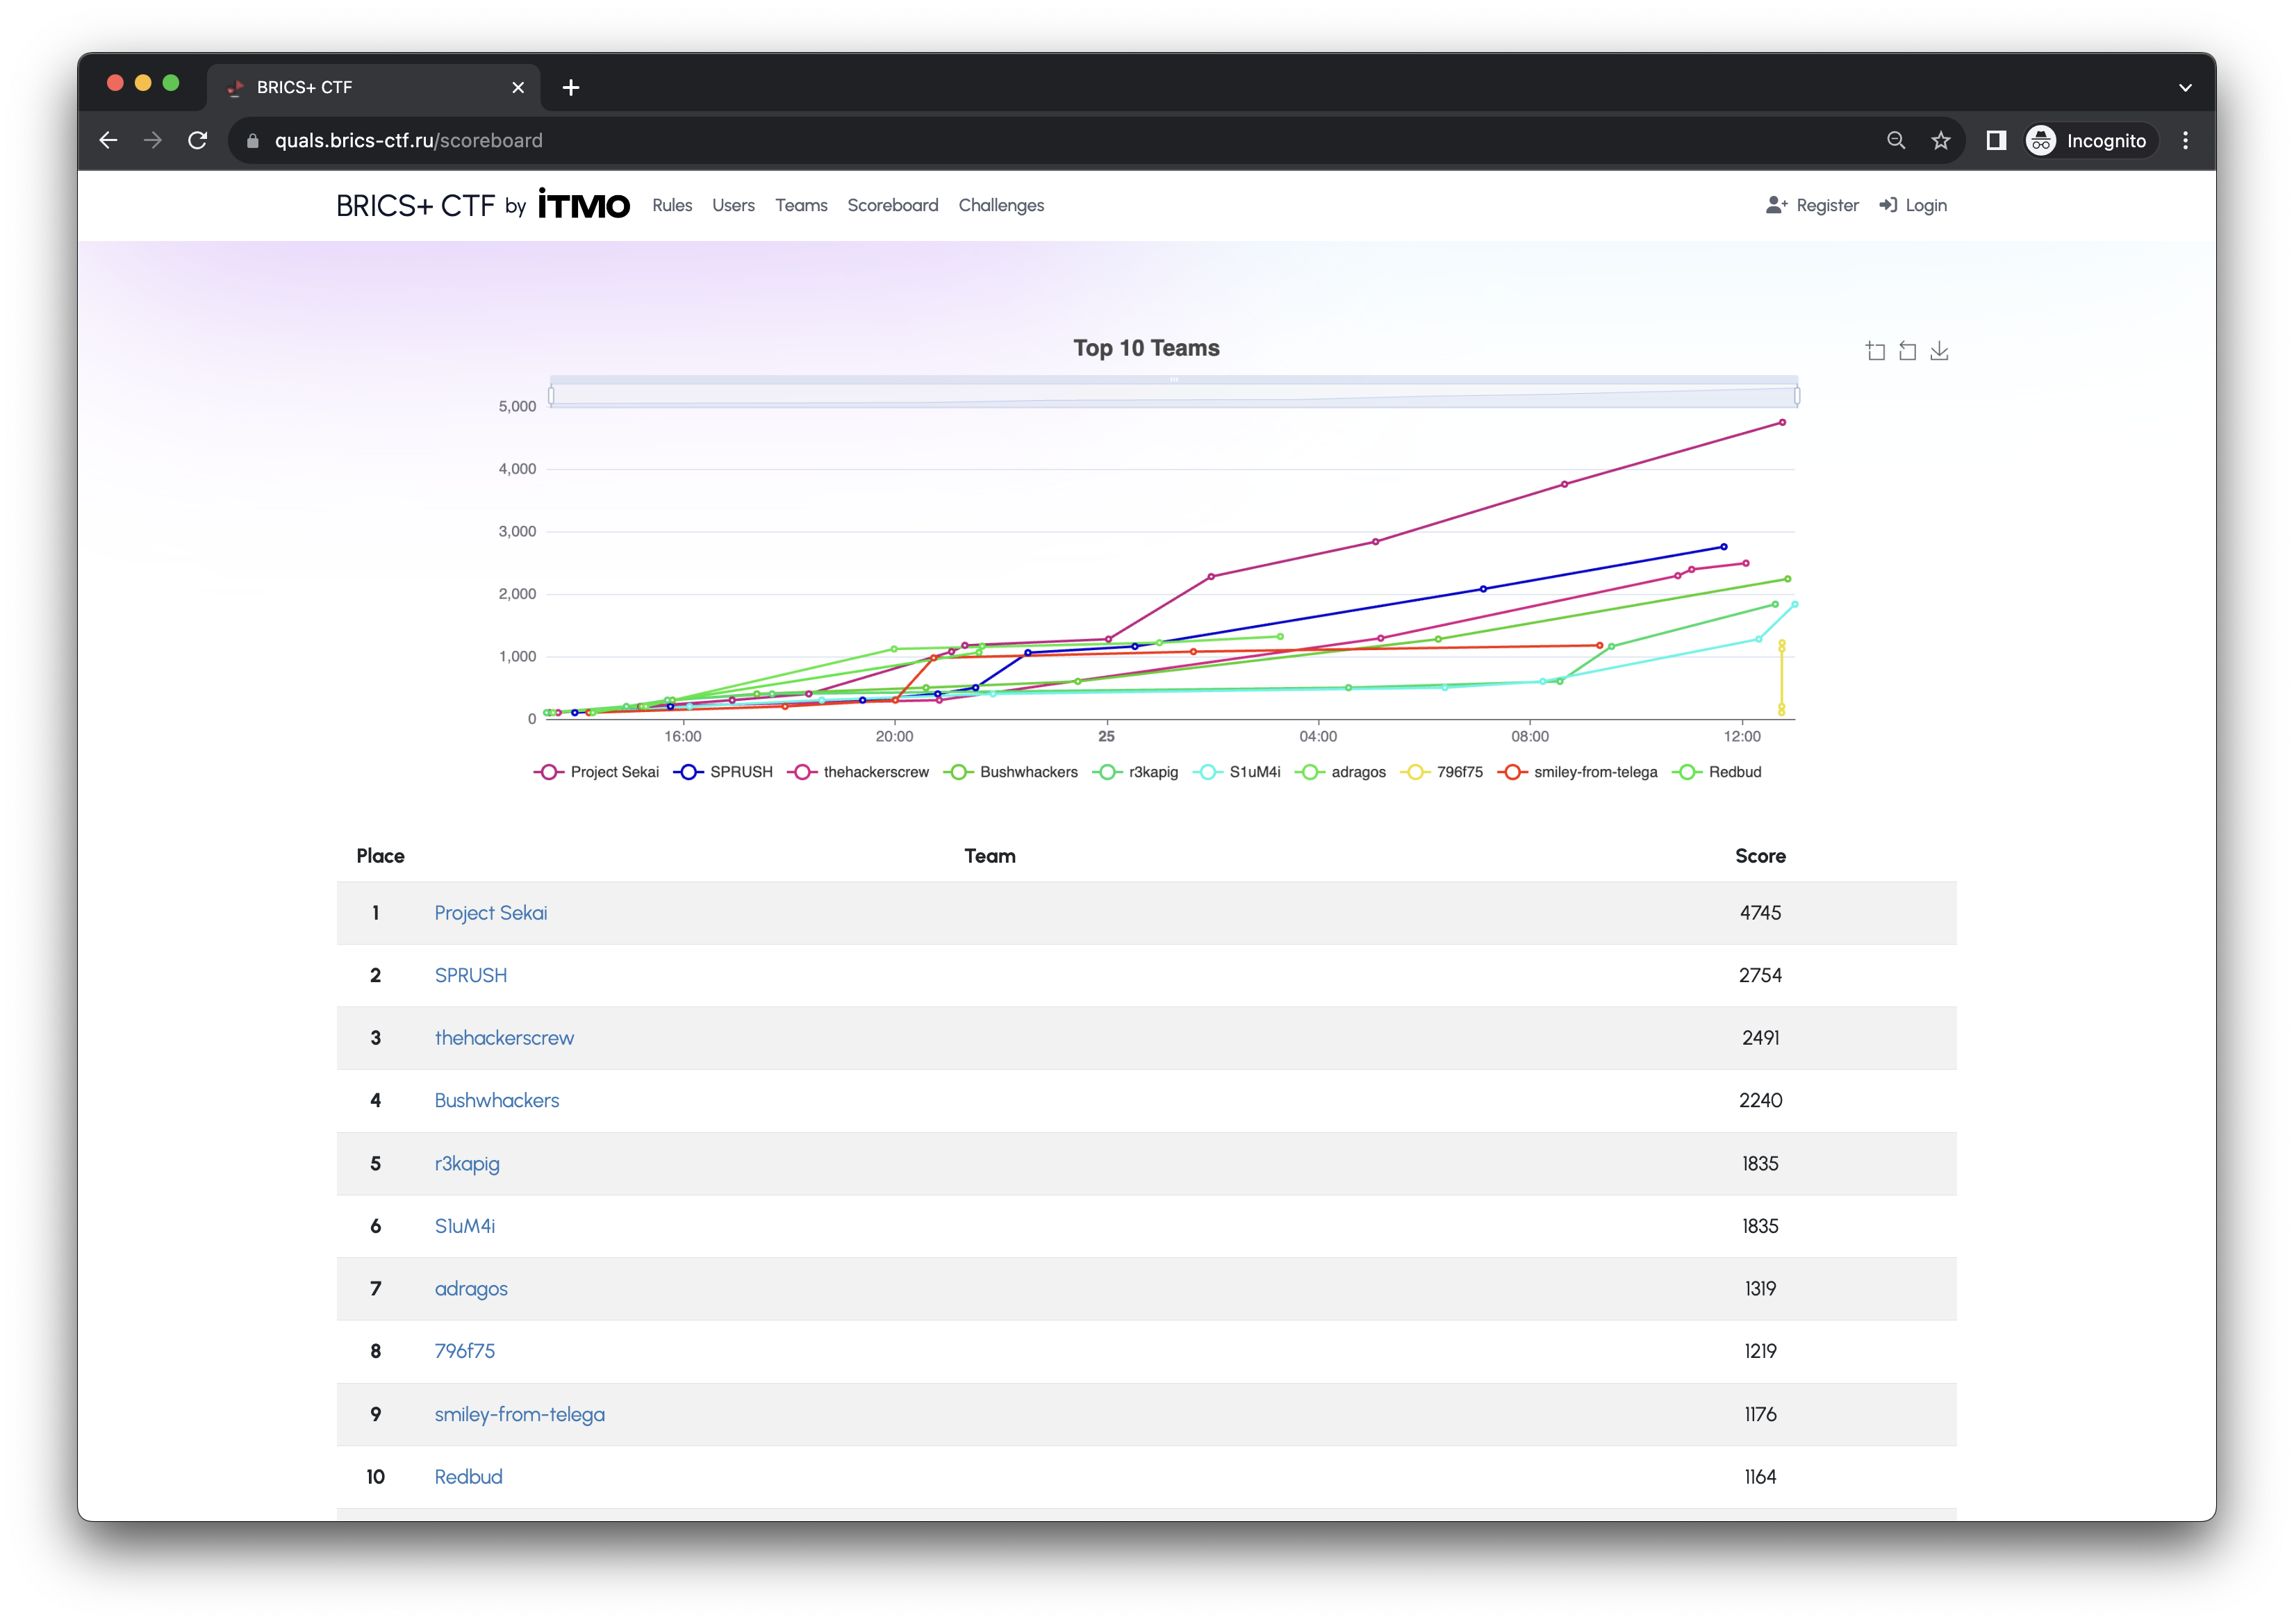
Task: Open new browser tab
Action: (x=571, y=88)
